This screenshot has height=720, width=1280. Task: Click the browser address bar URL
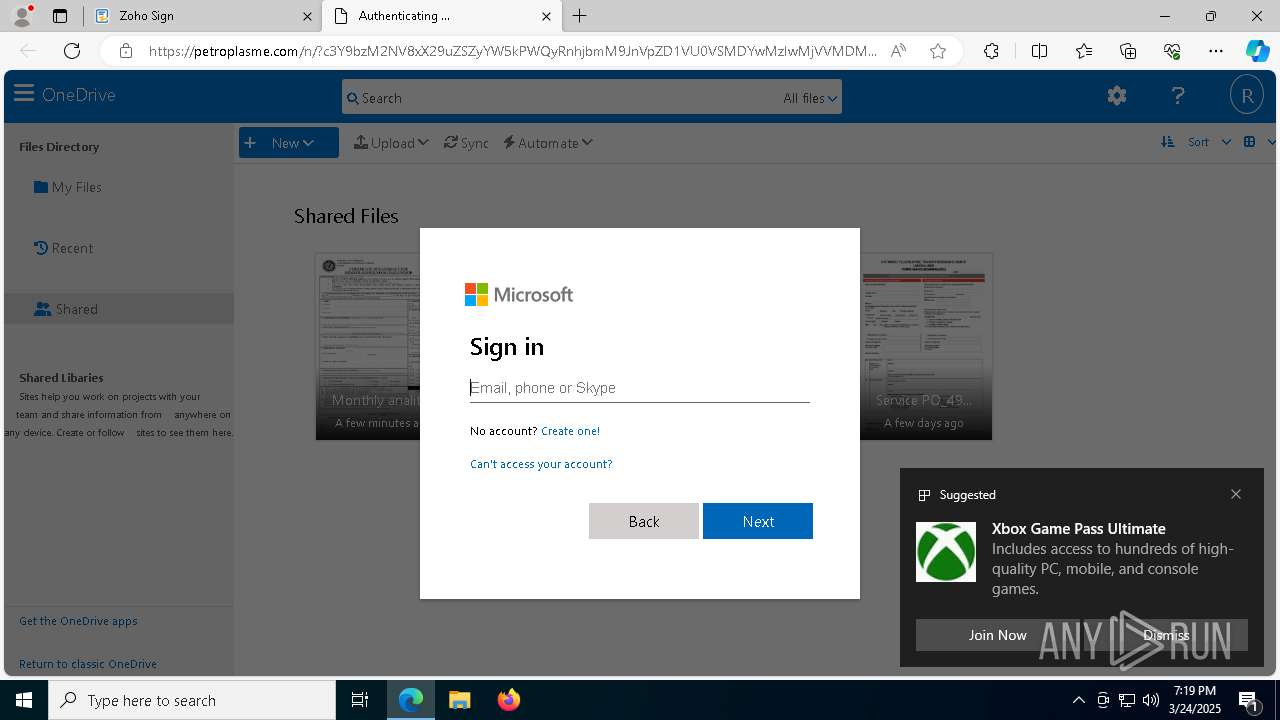pyautogui.click(x=512, y=51)
